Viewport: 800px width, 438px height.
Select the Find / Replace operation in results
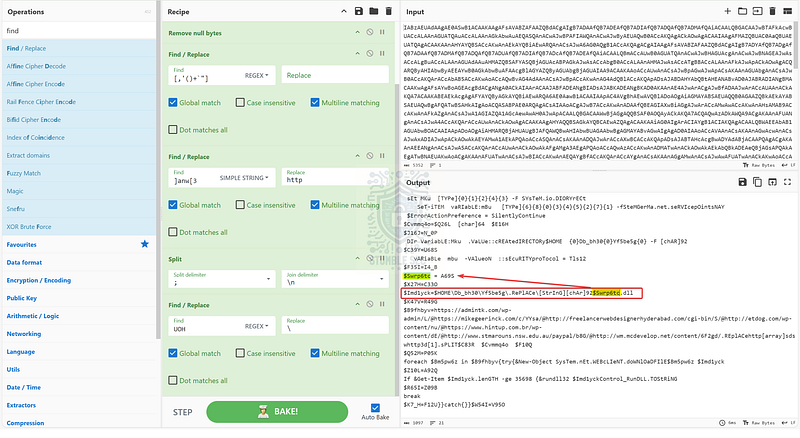(79, 48)
